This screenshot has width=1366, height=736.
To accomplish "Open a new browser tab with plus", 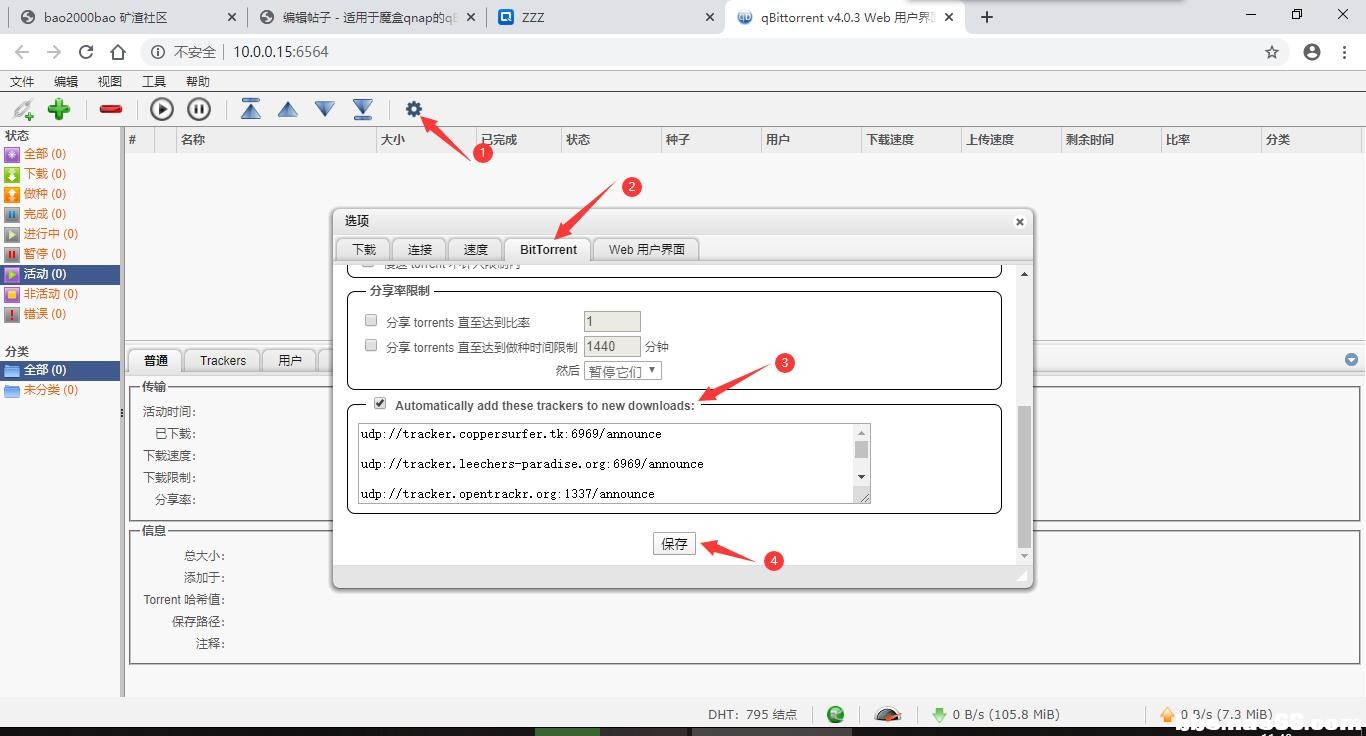I will [987, 17].
